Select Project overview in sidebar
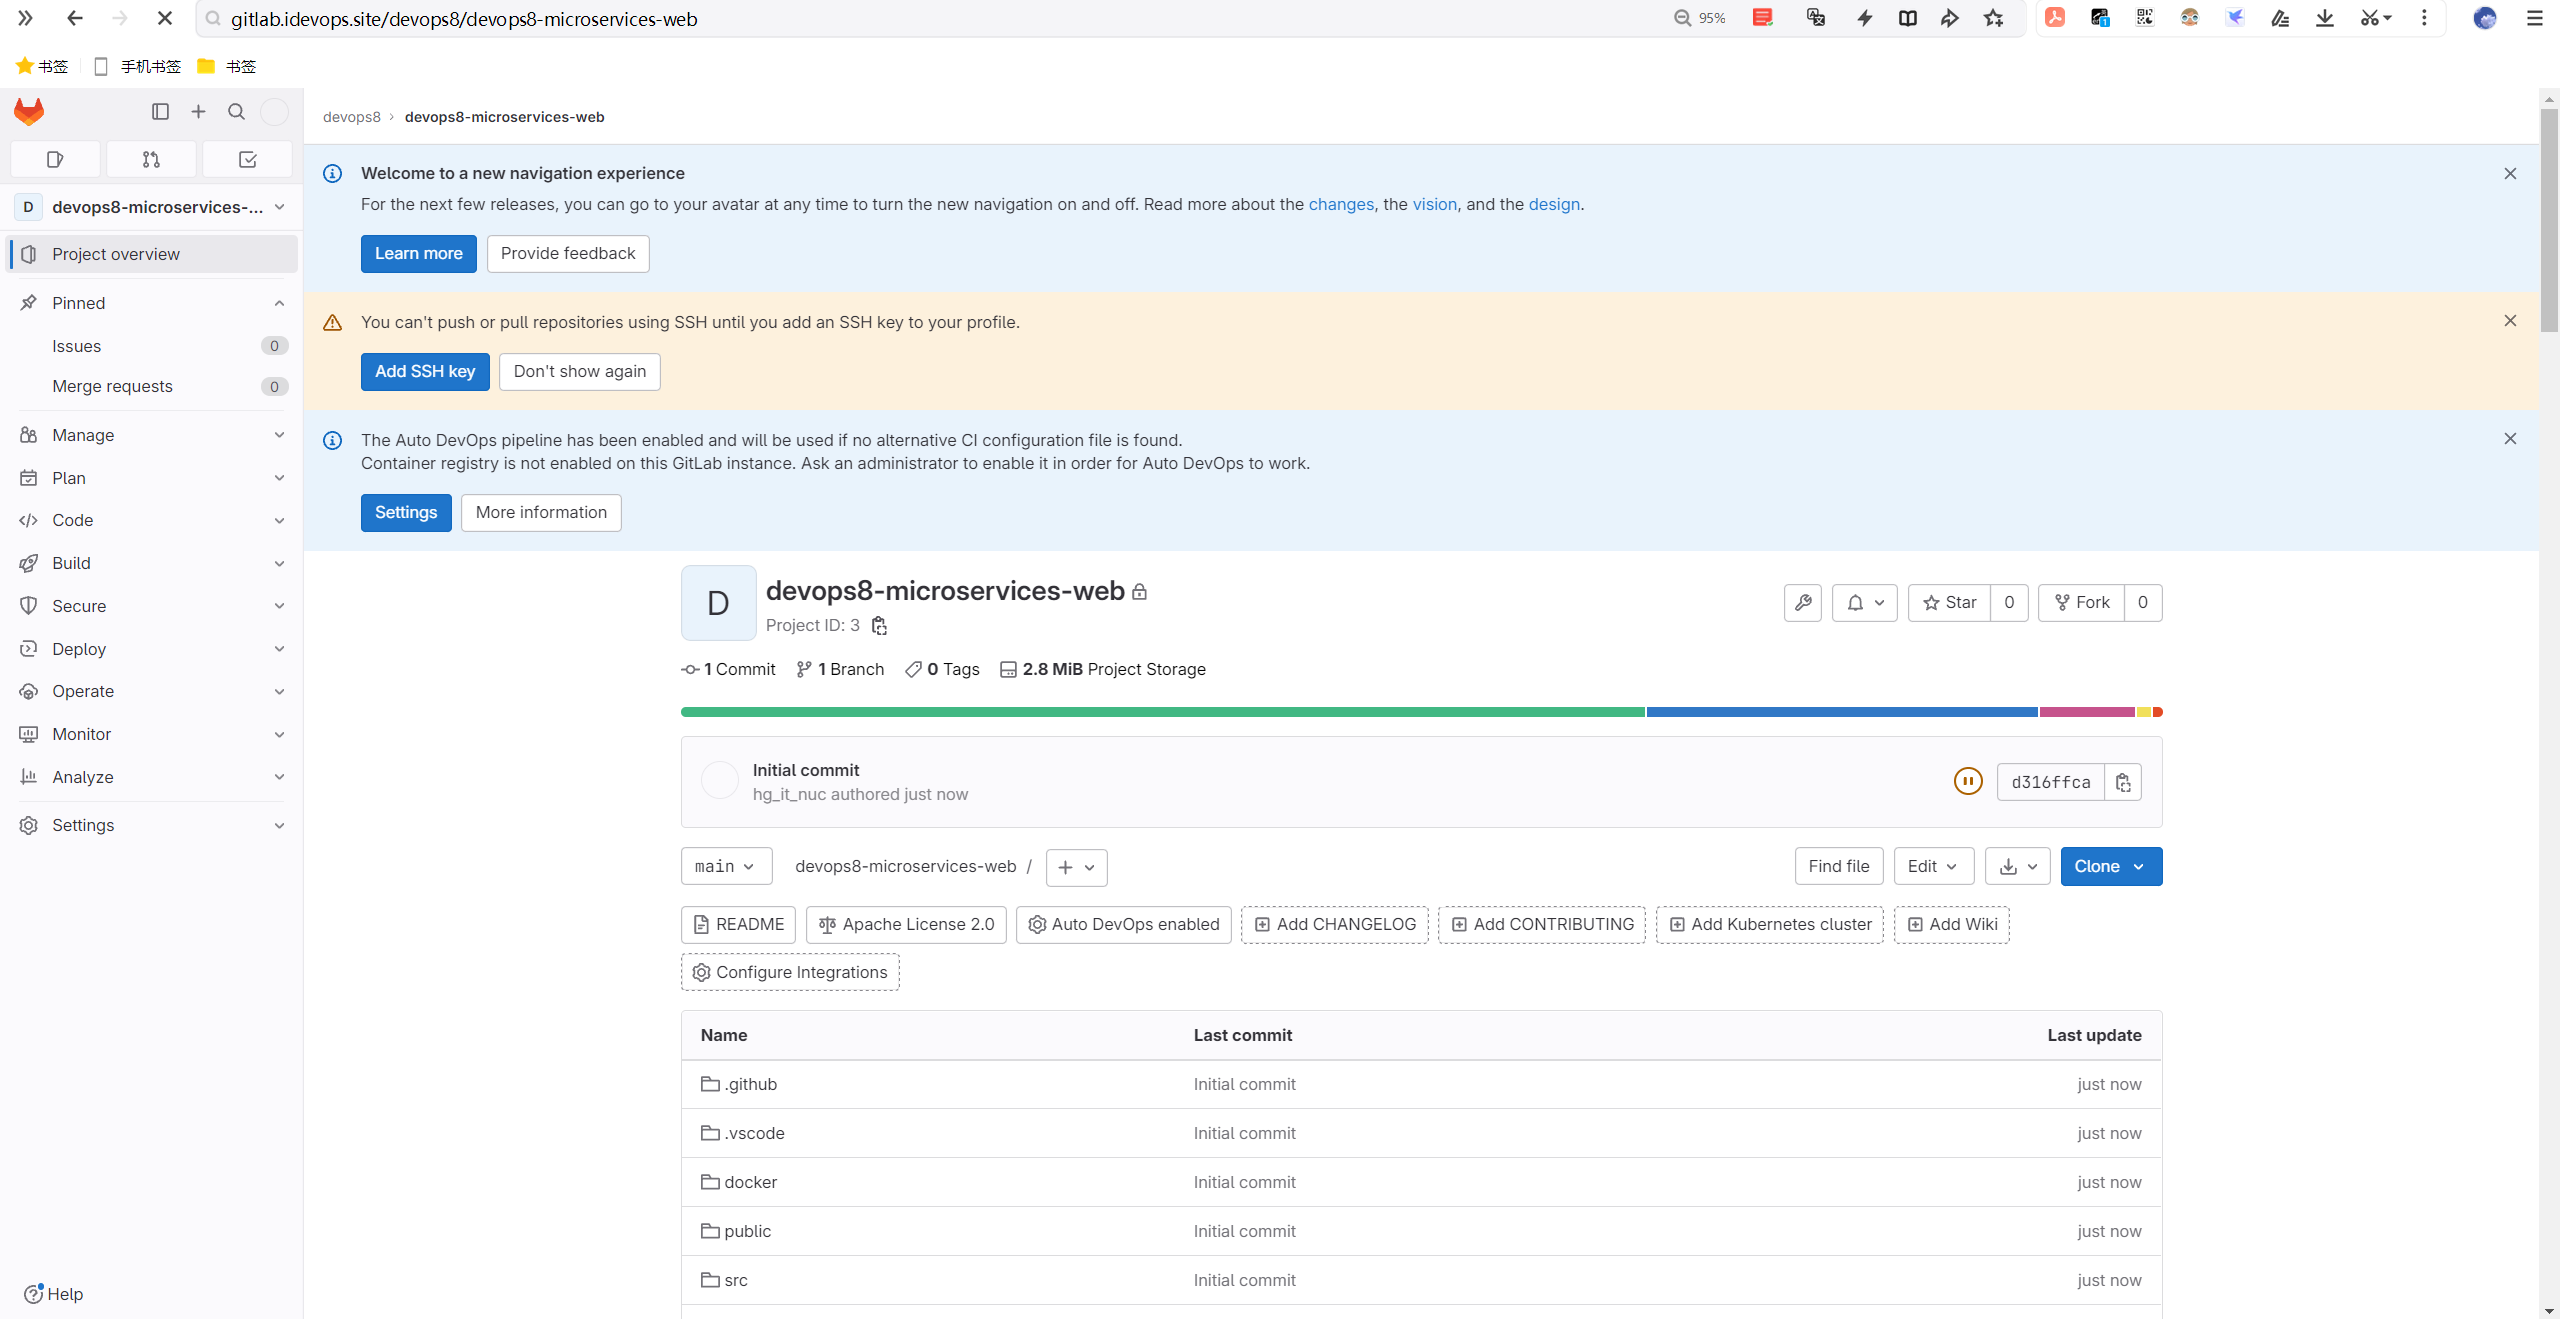2560x1319 pixels. 153,254
